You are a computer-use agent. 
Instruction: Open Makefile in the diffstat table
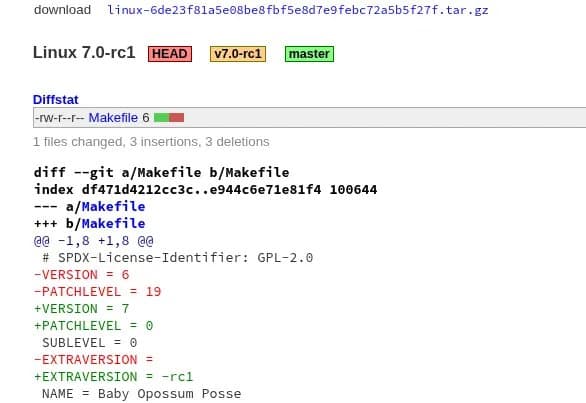[113, 118]
